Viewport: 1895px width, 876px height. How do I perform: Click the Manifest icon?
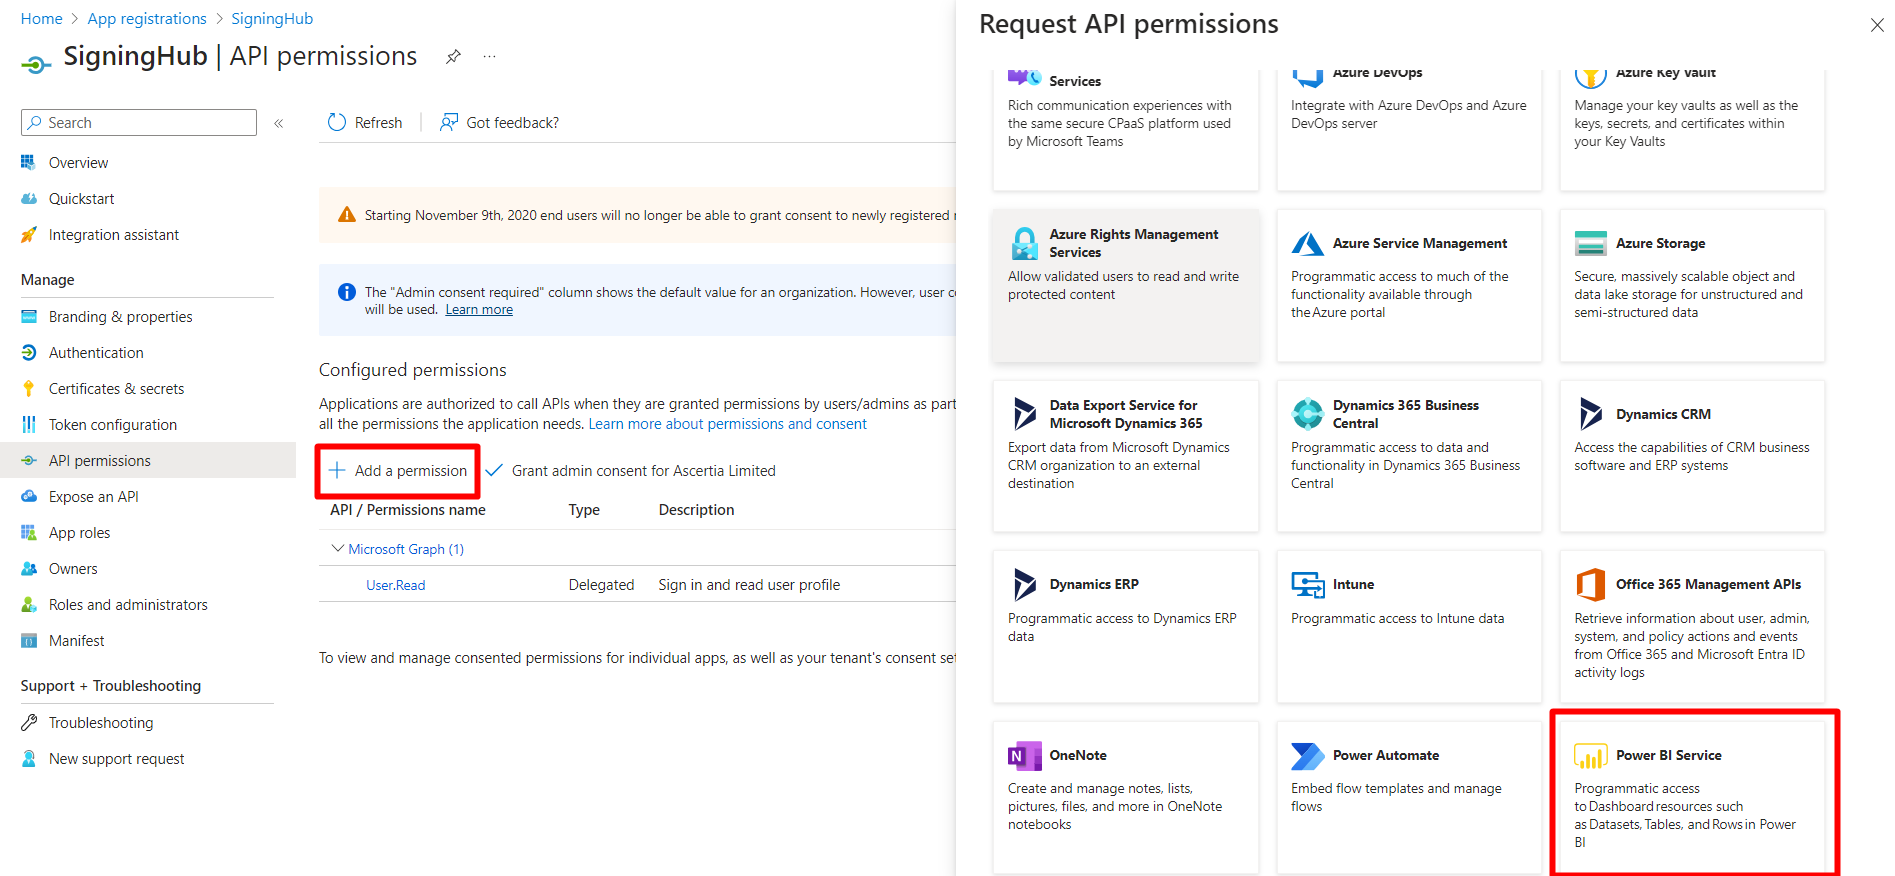[29, 640]
